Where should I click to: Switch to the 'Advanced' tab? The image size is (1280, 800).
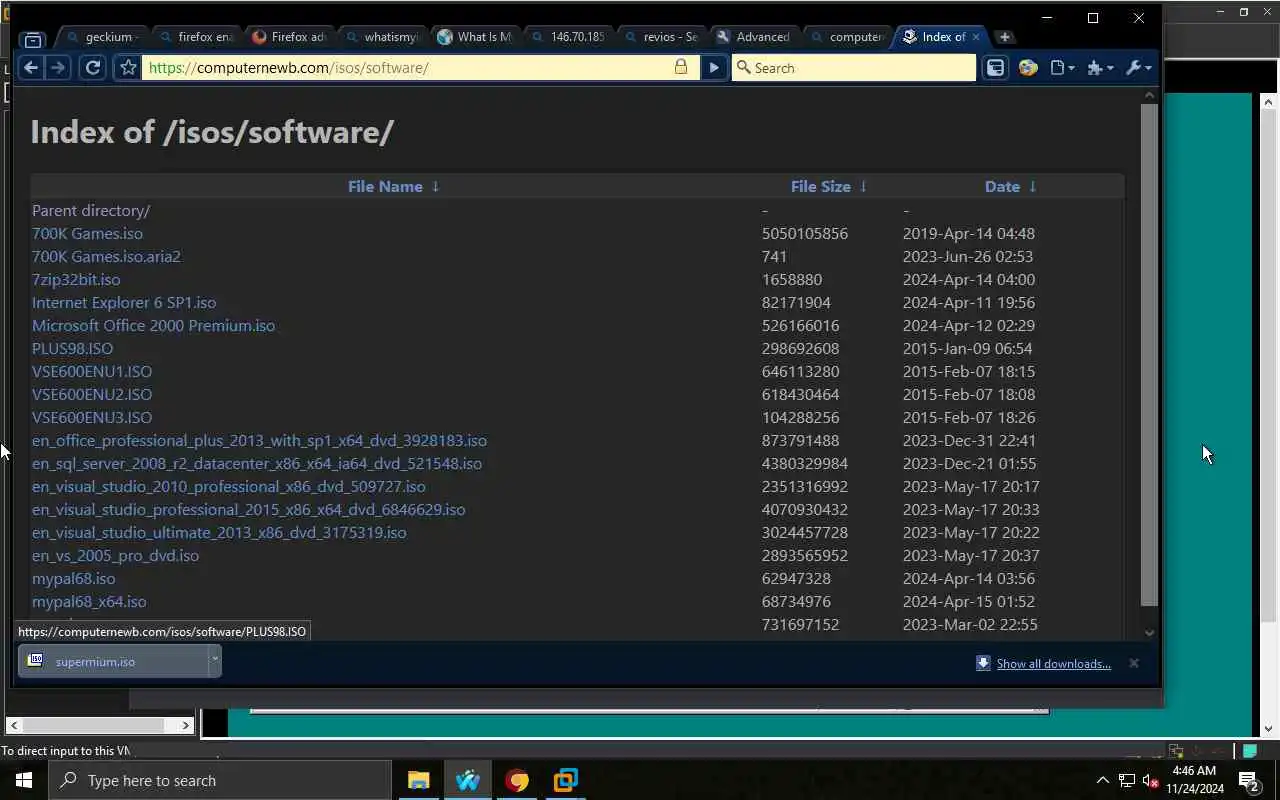[755, 37]
